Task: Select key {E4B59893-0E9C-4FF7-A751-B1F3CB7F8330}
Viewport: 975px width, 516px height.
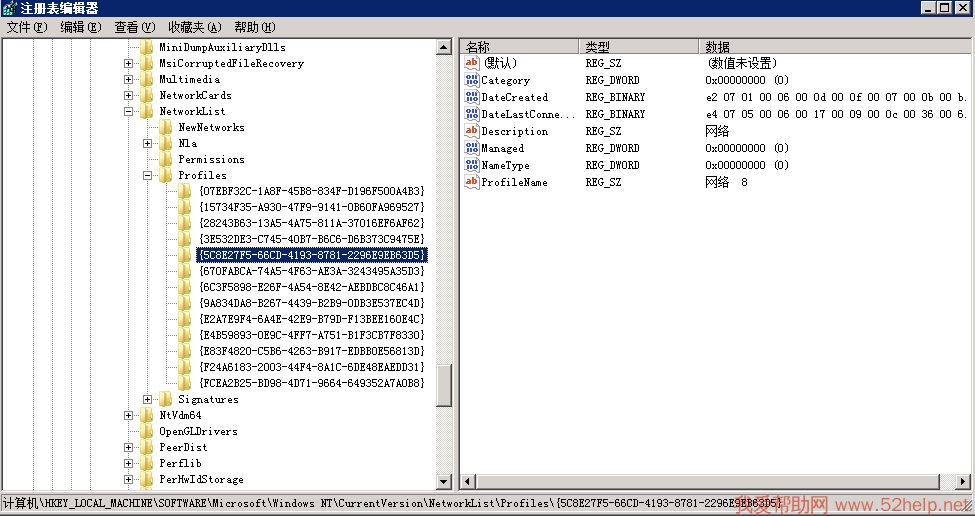Action: pos(312,335)
